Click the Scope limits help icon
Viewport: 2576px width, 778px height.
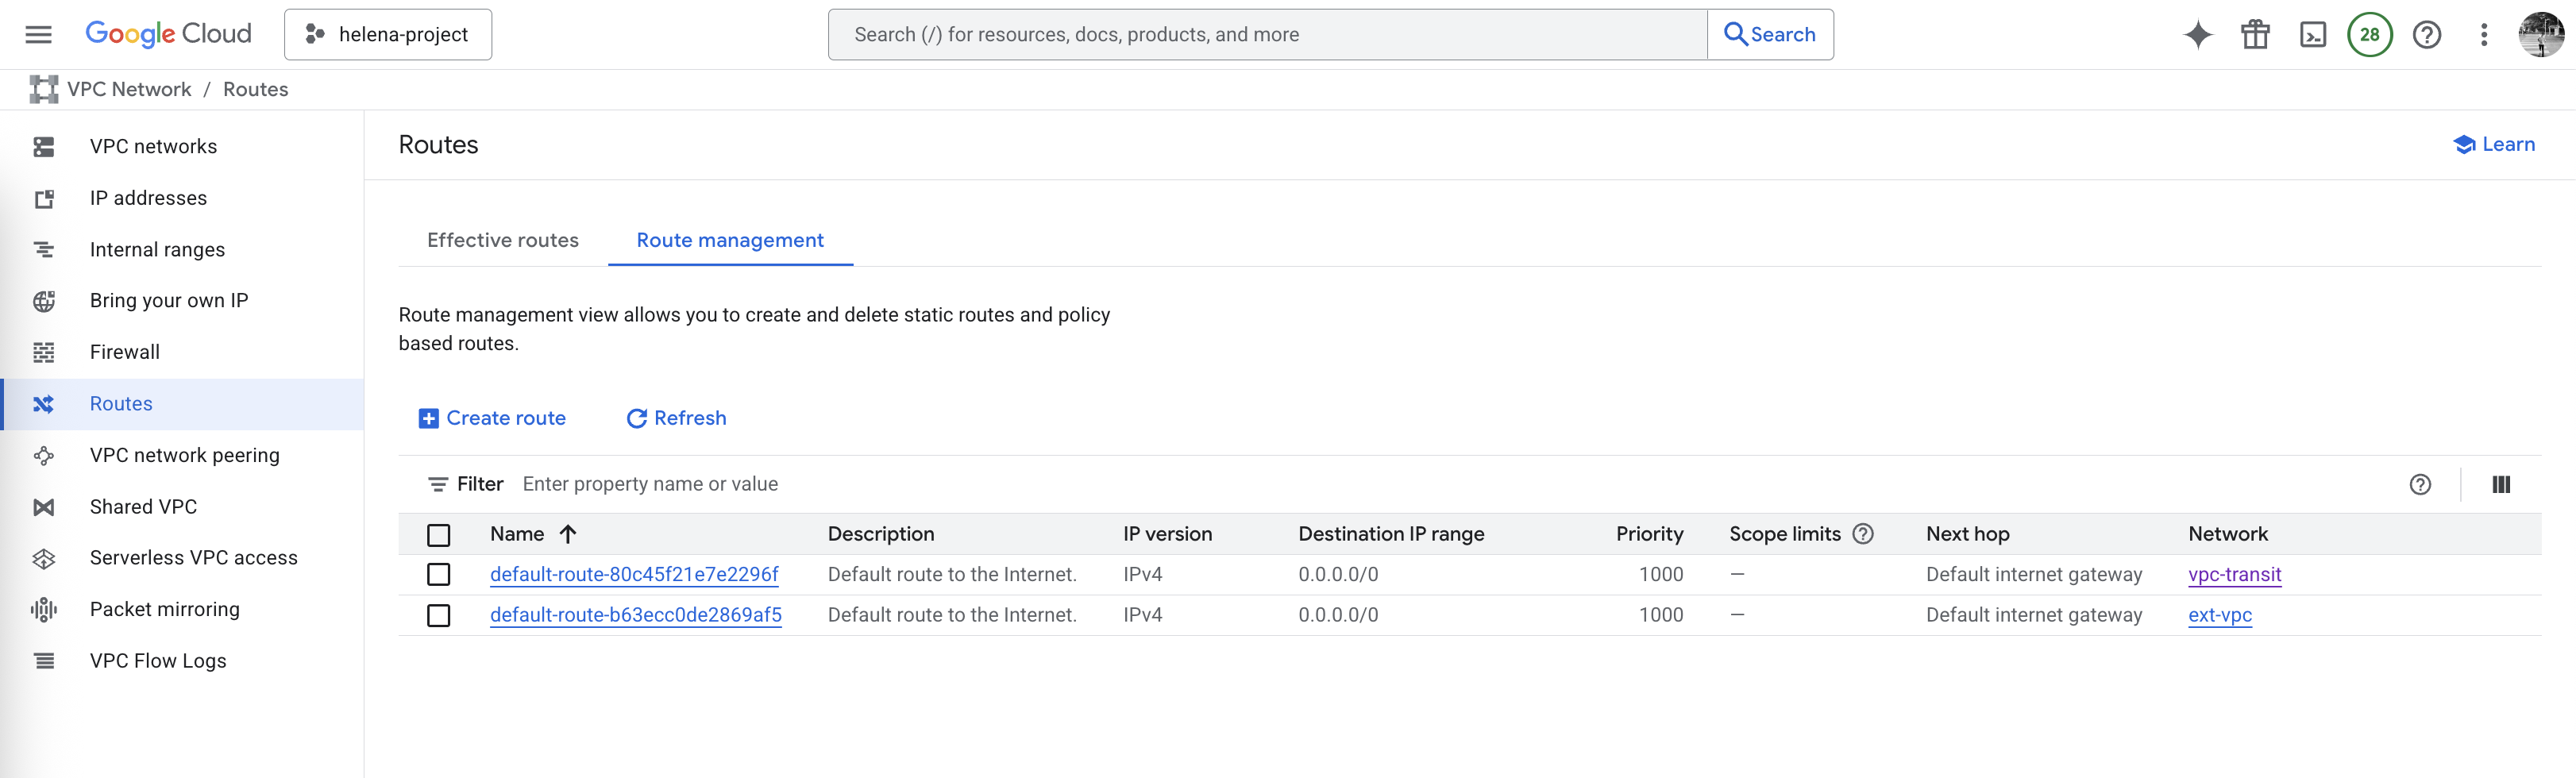tap(1863, 534)
